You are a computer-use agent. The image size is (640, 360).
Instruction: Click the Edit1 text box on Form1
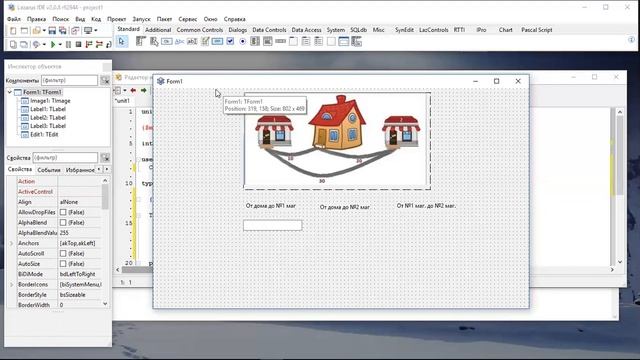point(273,225)
